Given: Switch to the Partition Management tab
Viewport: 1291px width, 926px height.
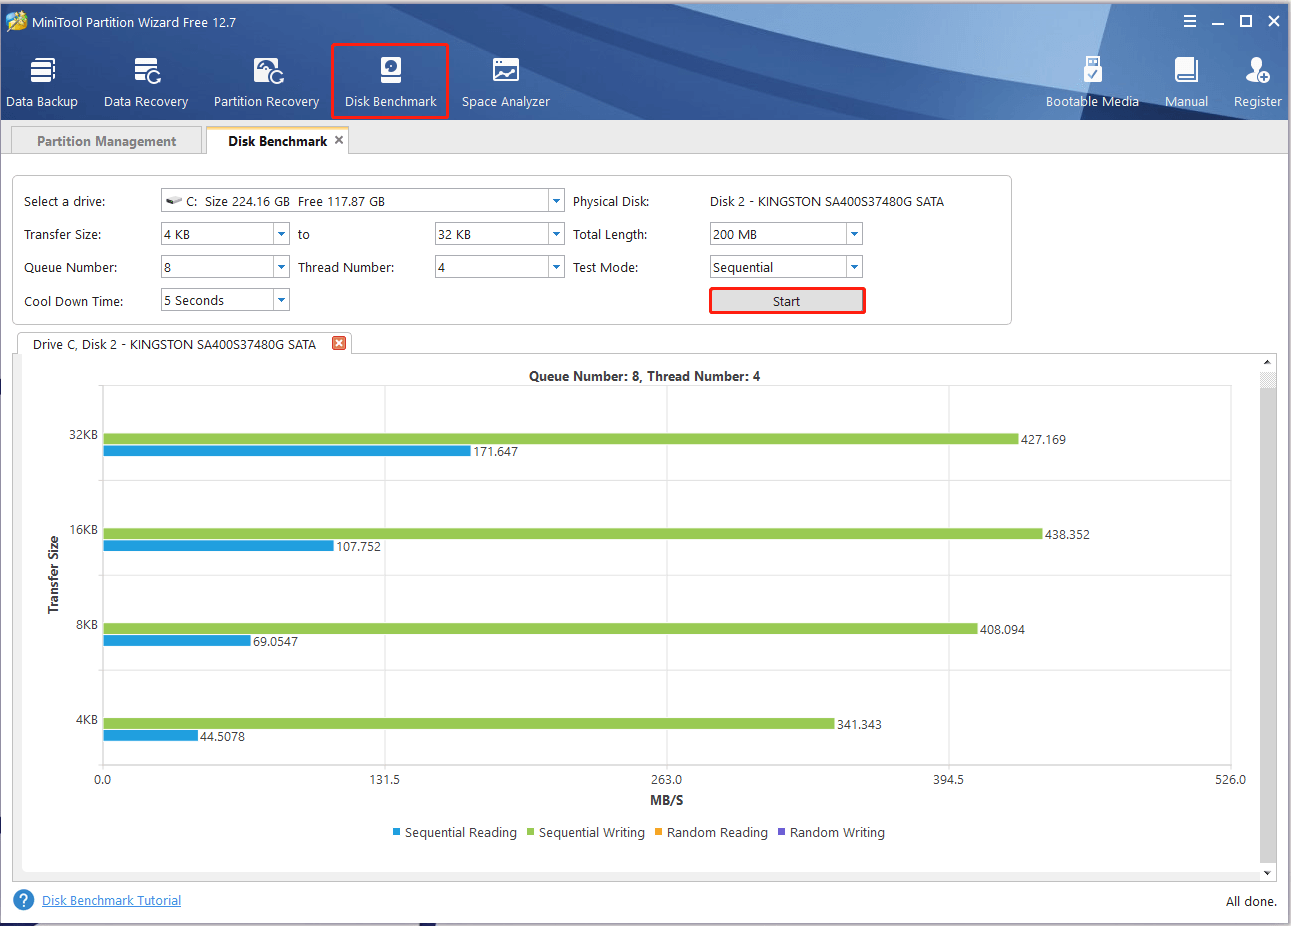Looking at the screenshot, I should pos(106,141).
